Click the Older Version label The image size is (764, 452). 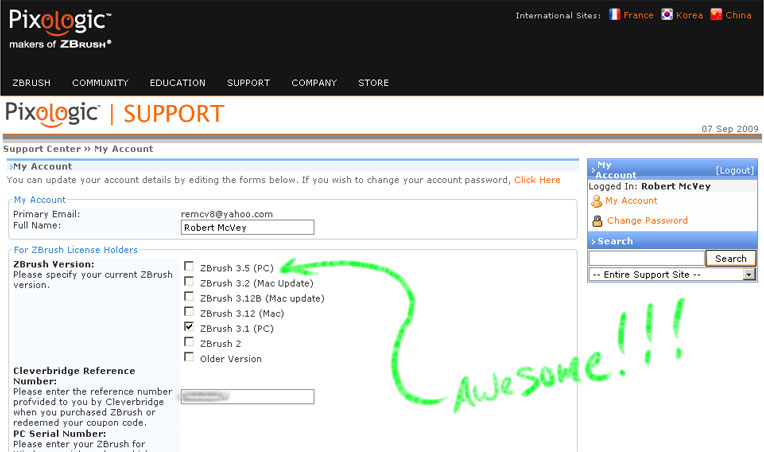[x=231, y=359]
